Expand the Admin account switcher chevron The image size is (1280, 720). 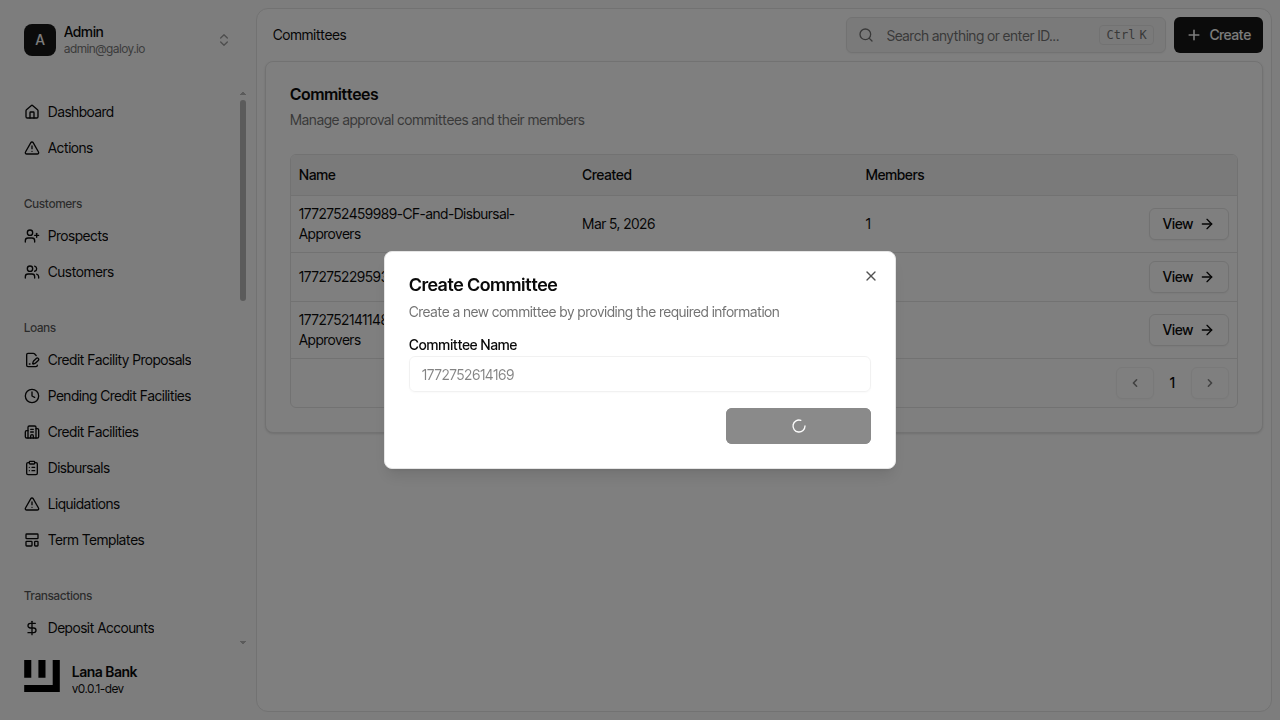tap(224, 39)
